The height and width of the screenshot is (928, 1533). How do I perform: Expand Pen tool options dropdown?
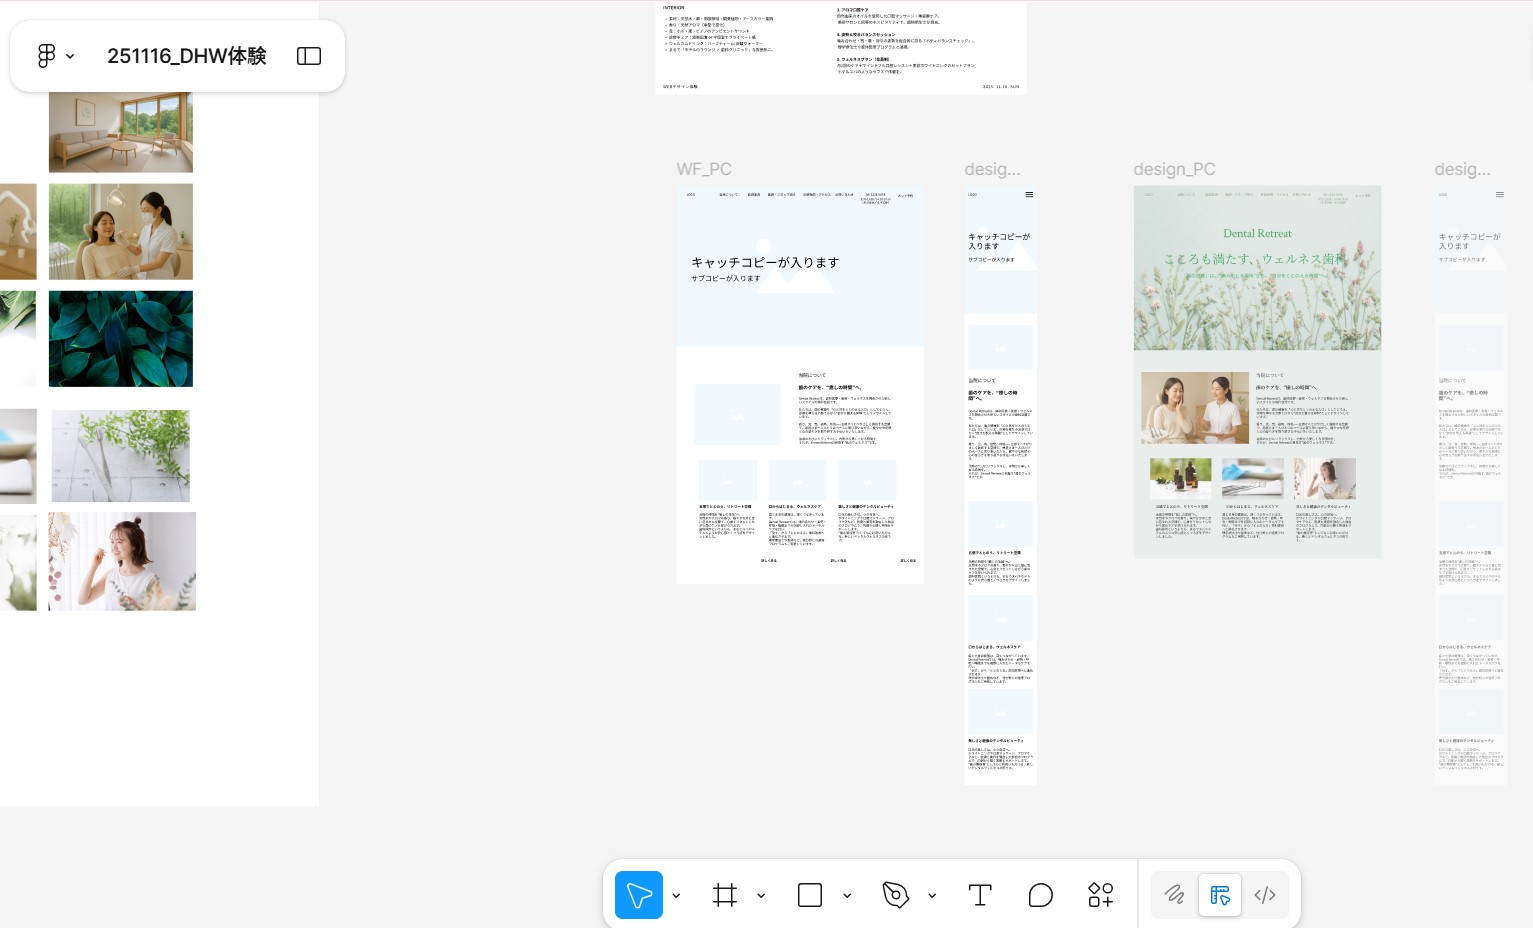932,895
